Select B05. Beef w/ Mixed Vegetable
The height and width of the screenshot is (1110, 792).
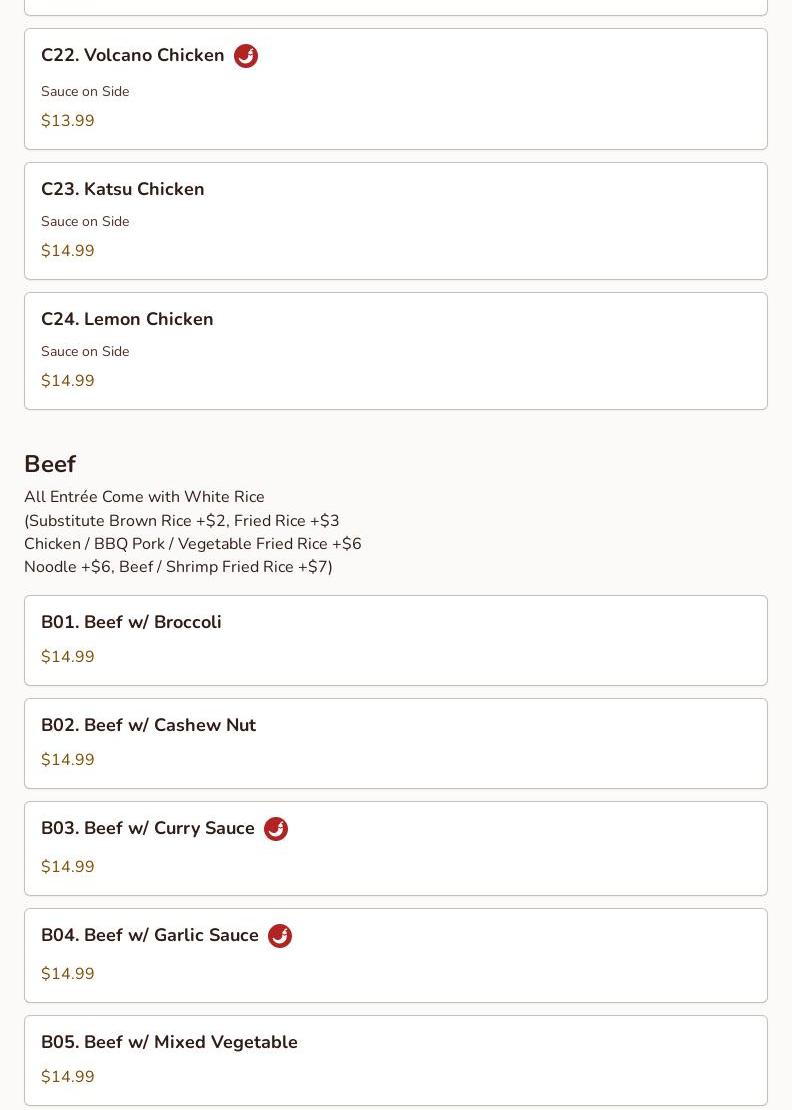pyautogui.click(x=396, y=1060)
